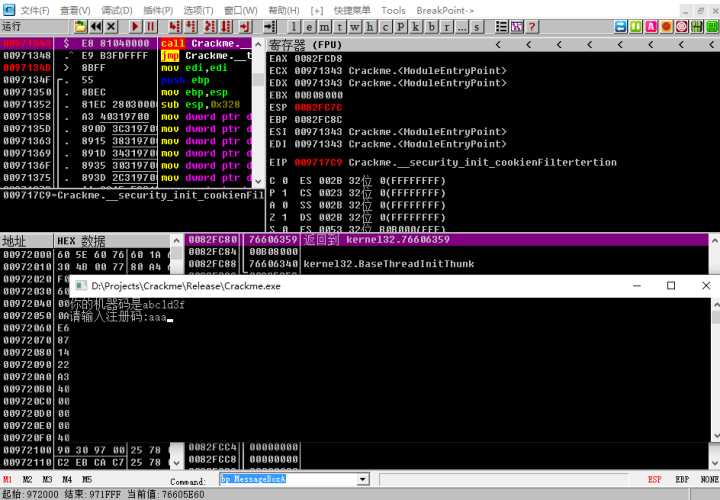
Task: Click the red question mark help icon
Action: [x=532, y=27]
